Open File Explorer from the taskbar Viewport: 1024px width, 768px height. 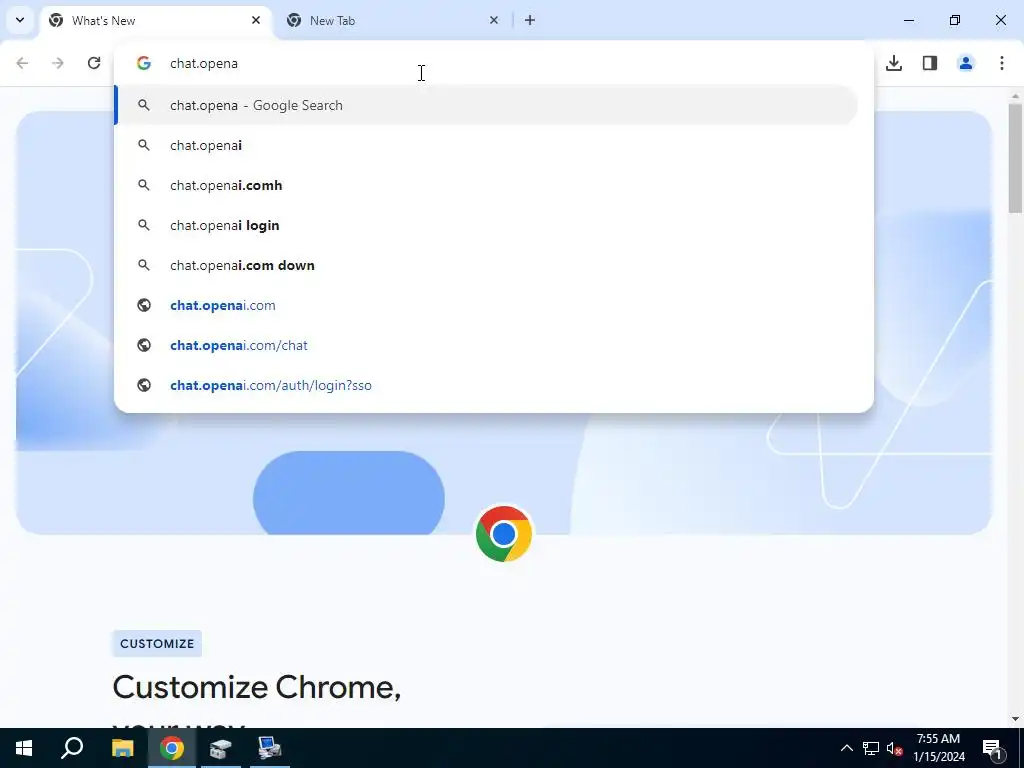tap(122, 748)
